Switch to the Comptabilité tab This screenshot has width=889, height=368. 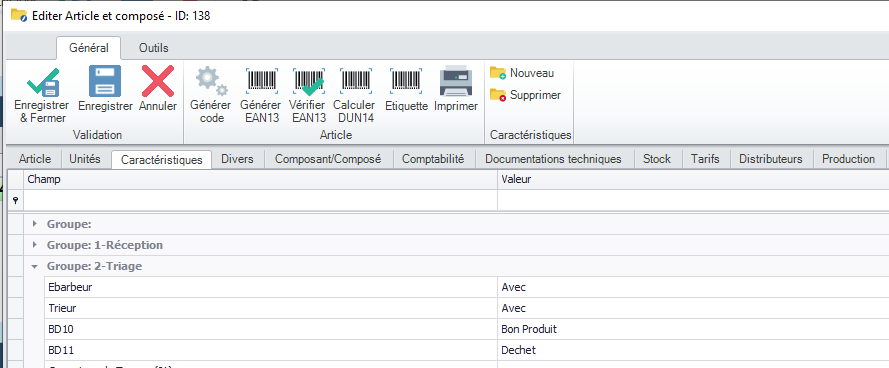point(433,159)
